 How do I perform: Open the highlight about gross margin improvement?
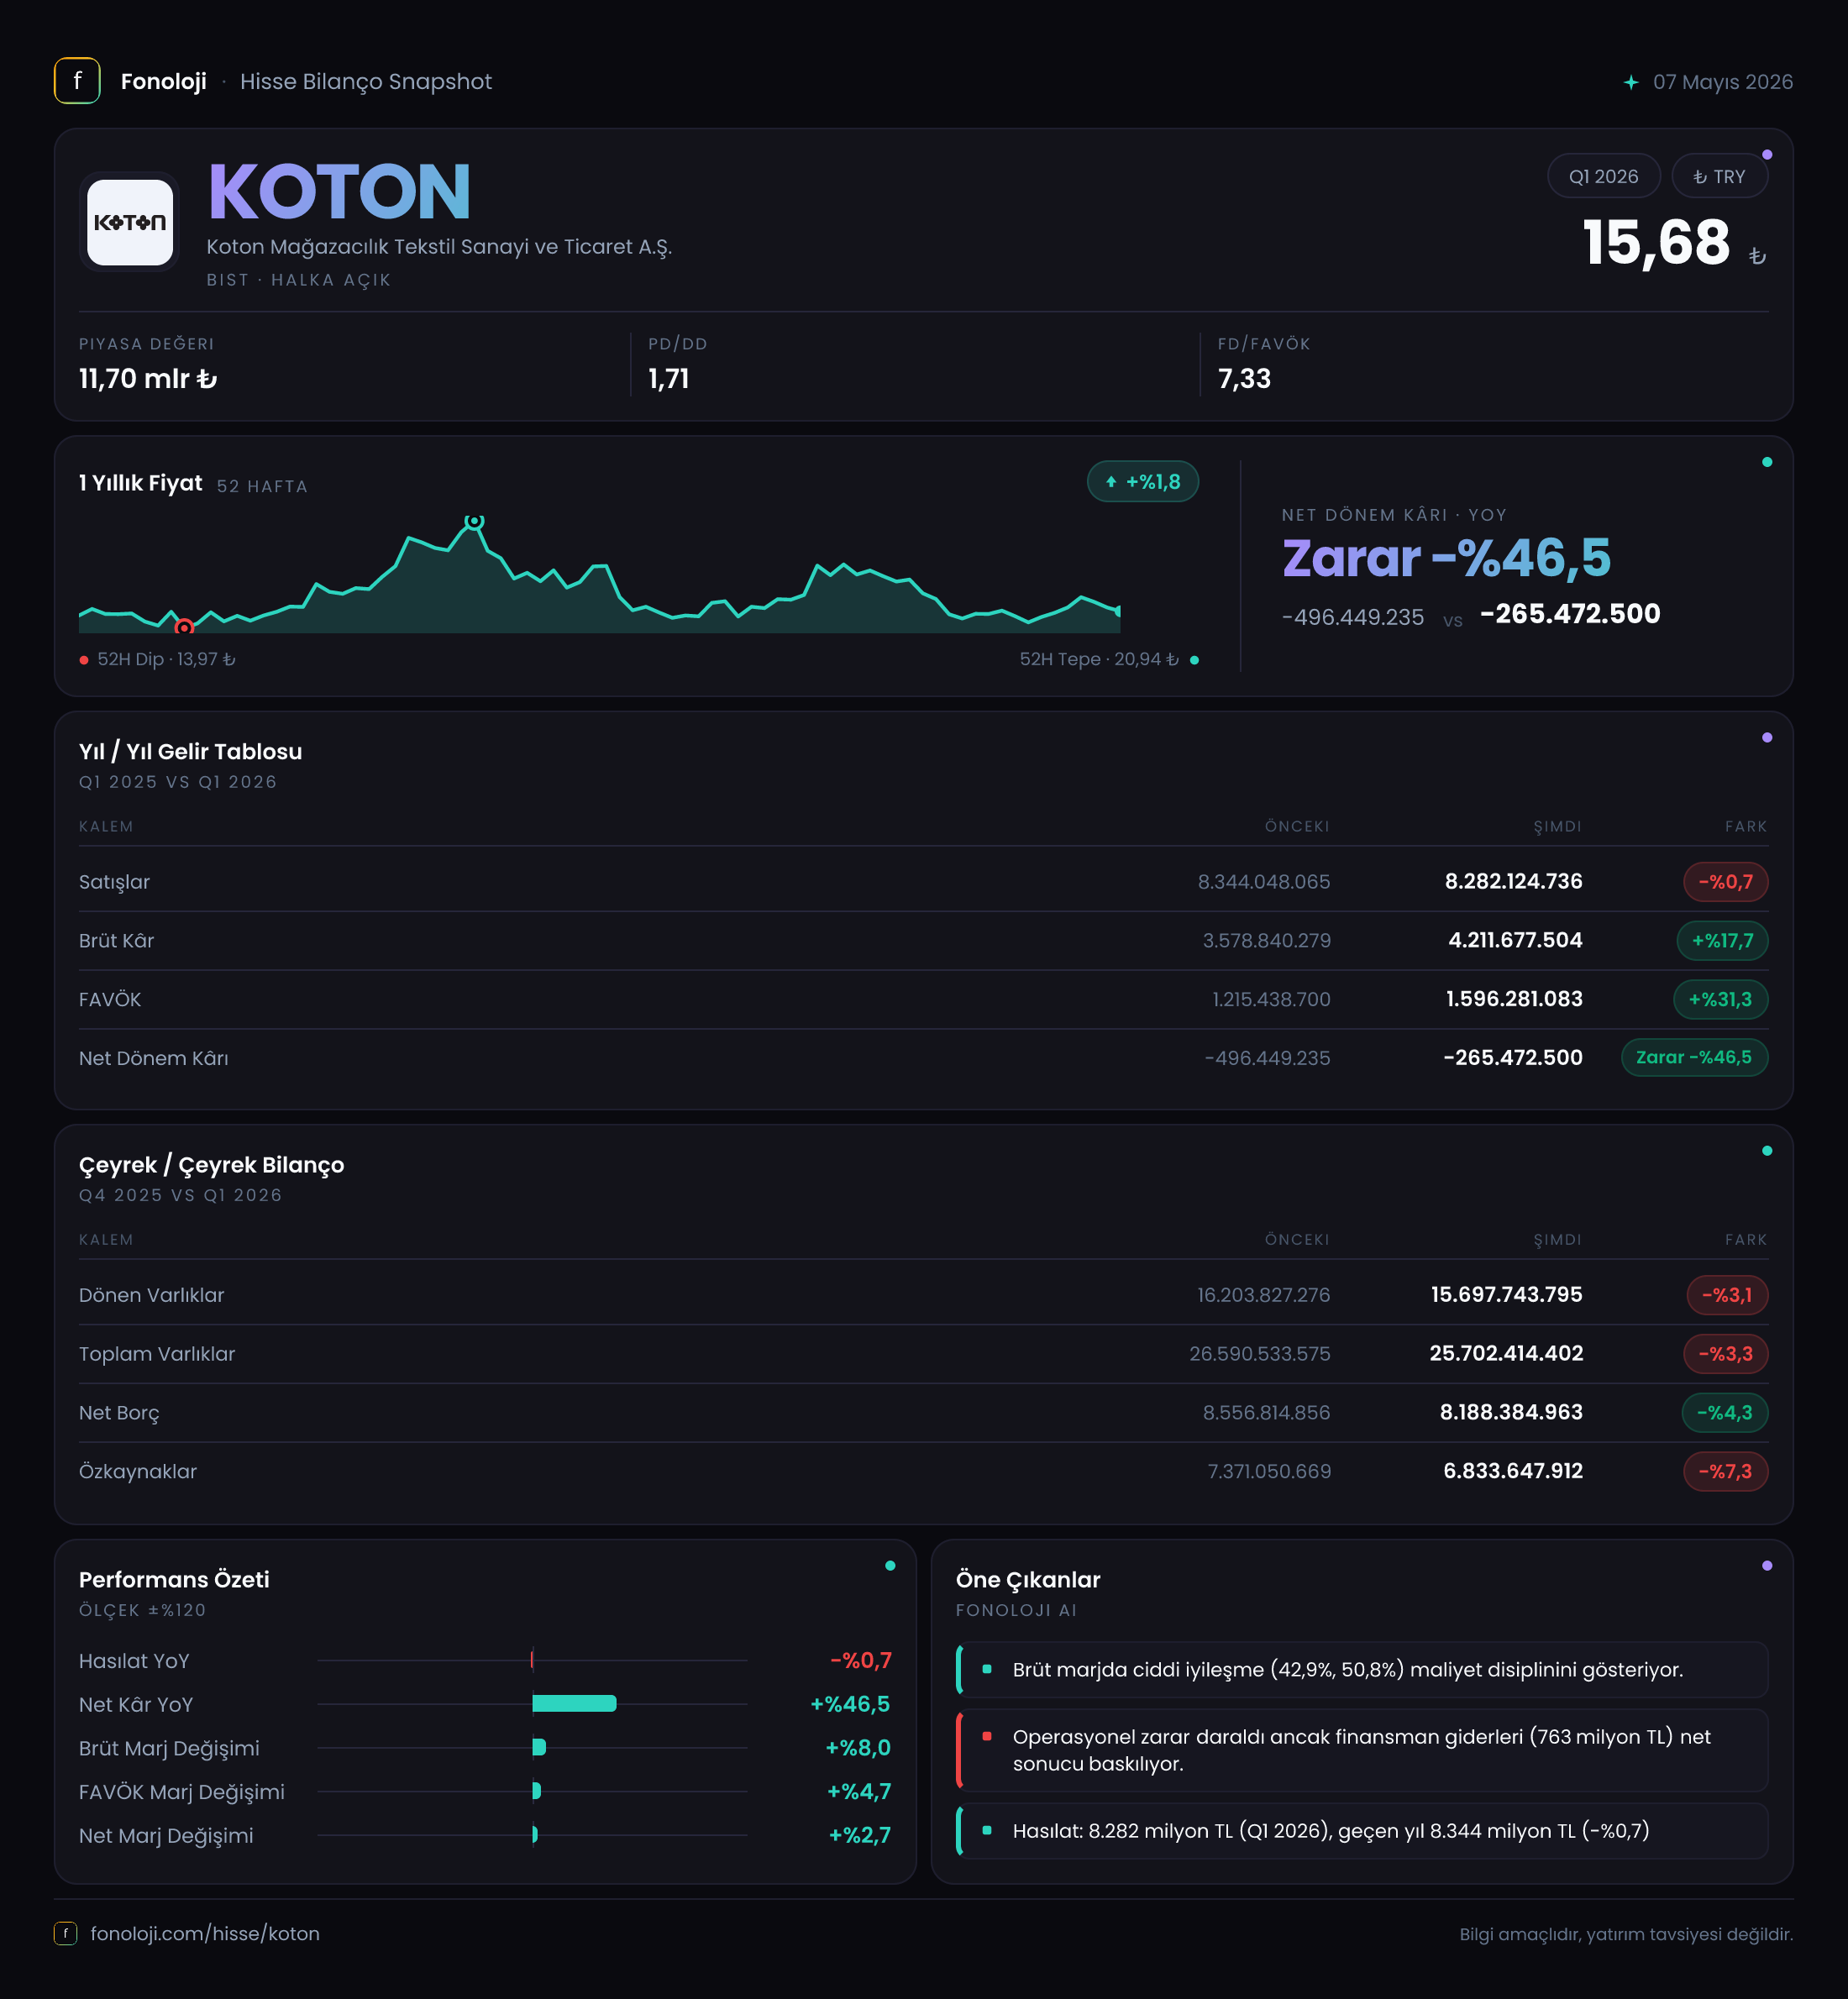(1362, 1670)
